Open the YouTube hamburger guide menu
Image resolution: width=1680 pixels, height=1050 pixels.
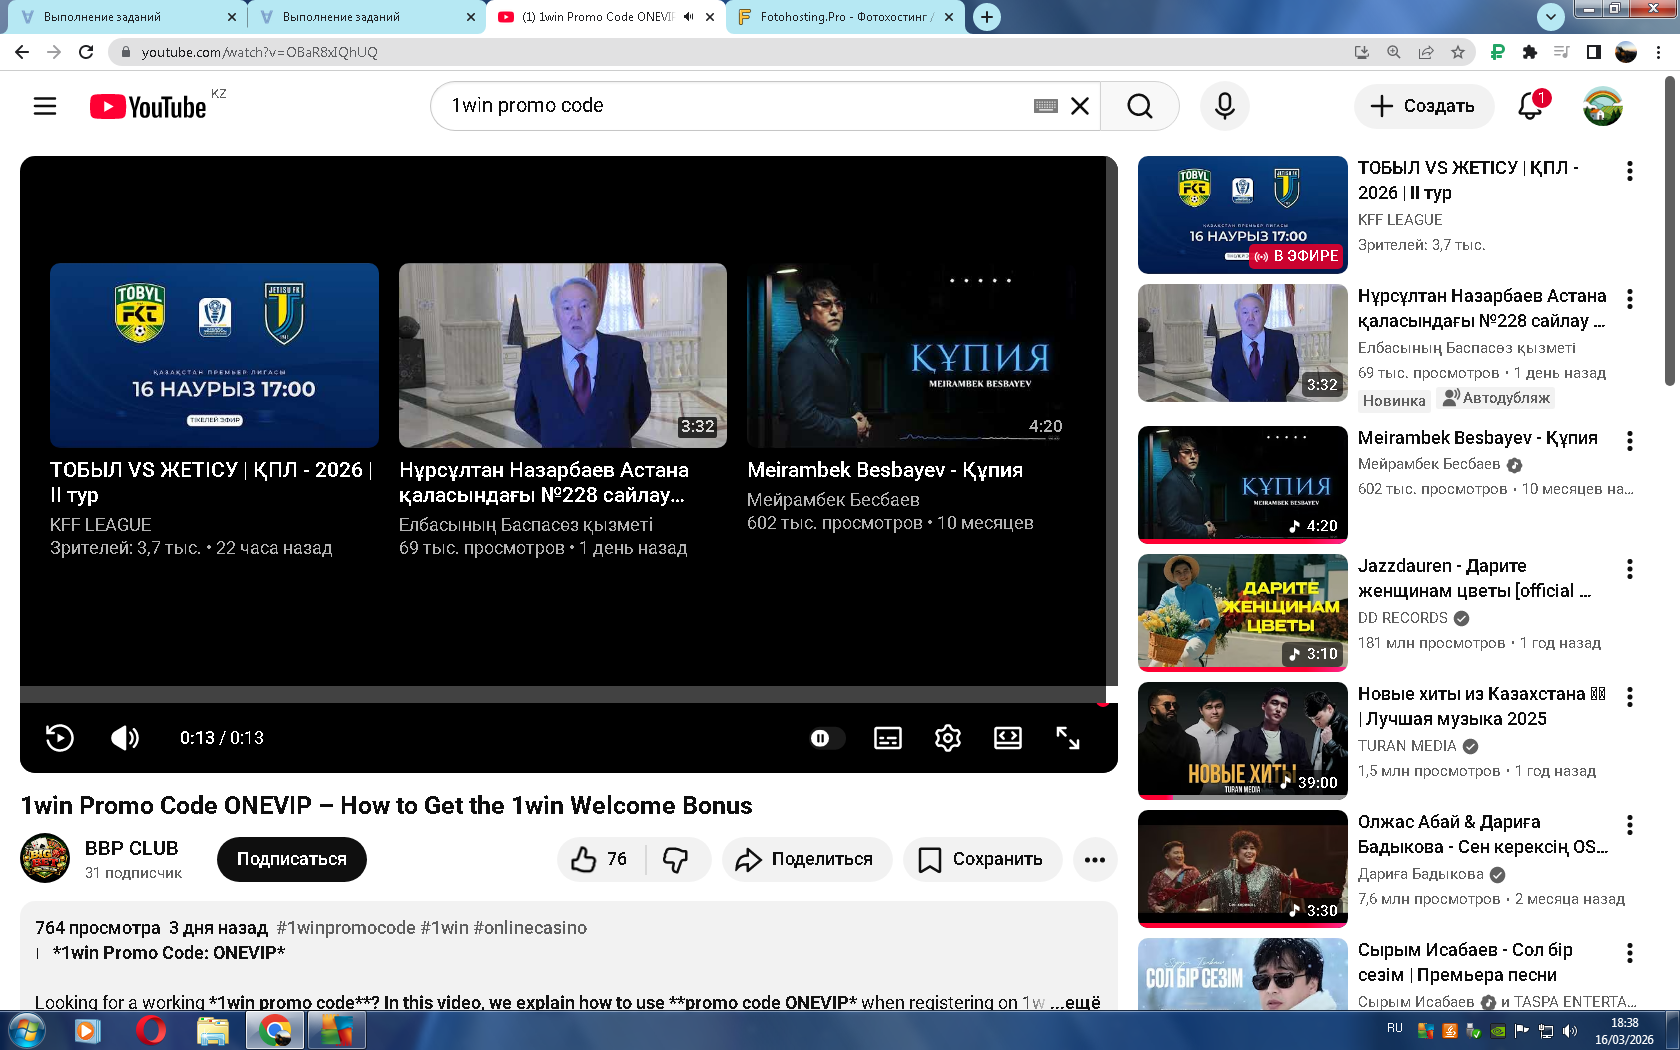(x=45, y=106)
